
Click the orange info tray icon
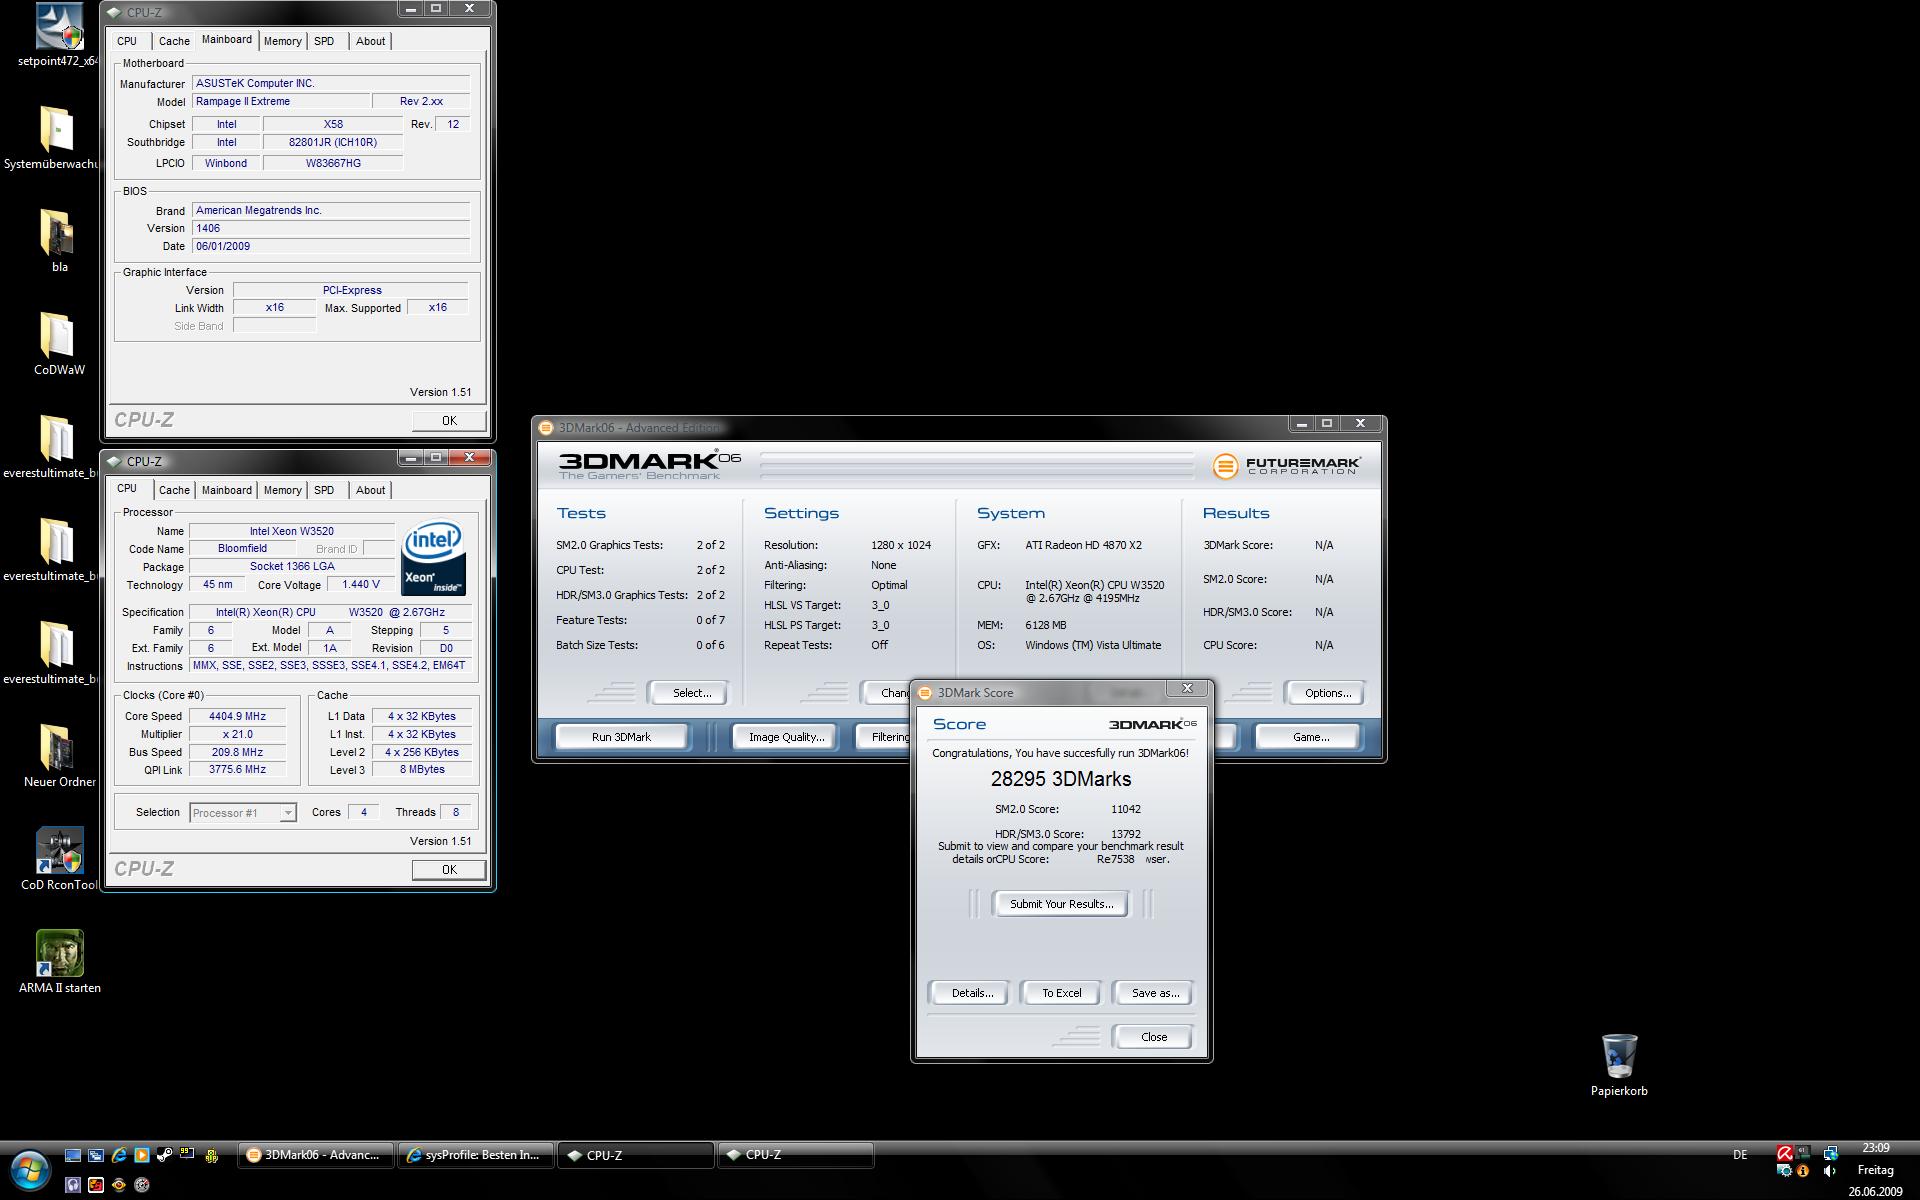(x=1803, y=1171)
